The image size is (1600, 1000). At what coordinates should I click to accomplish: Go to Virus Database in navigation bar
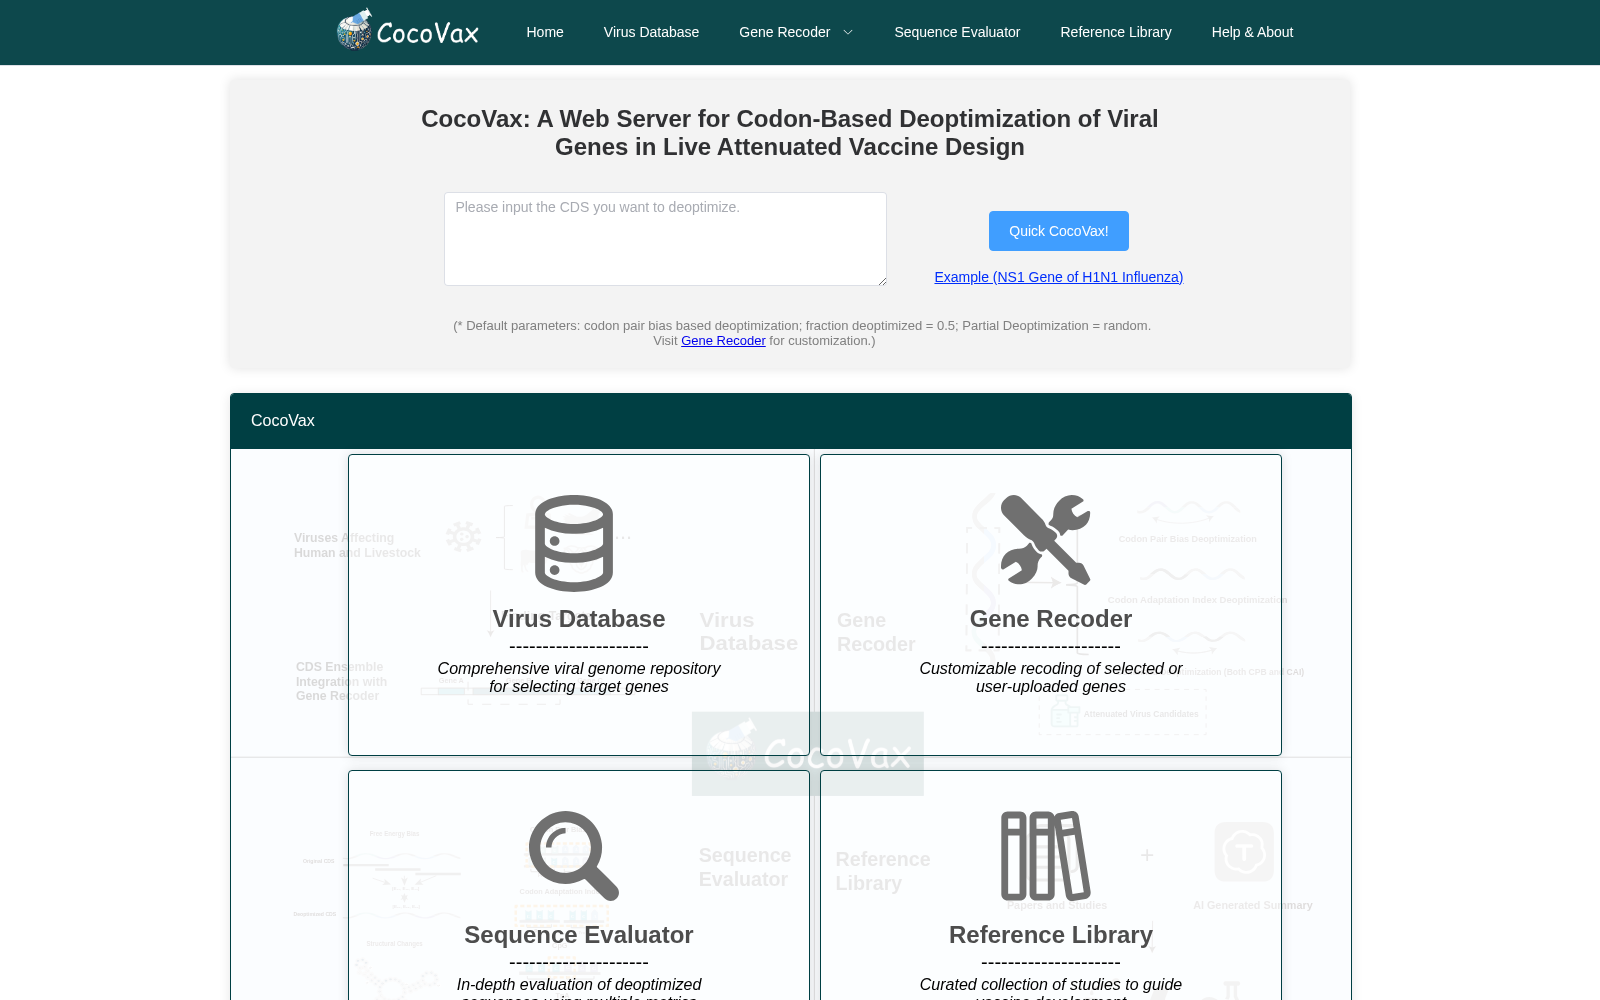[651, 32]
